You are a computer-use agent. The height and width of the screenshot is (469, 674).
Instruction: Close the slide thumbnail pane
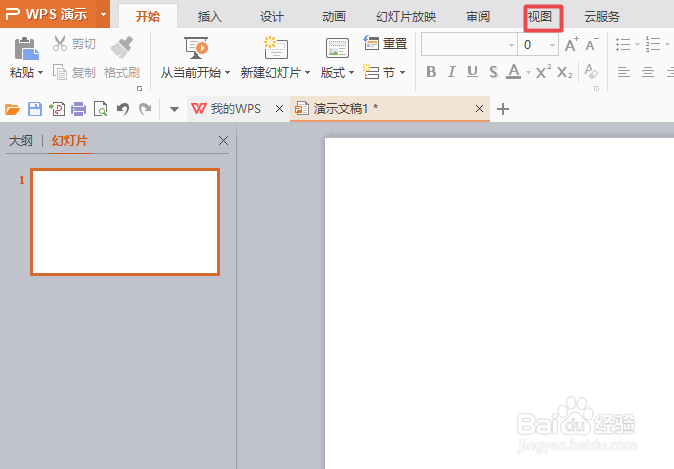[223, 141]
